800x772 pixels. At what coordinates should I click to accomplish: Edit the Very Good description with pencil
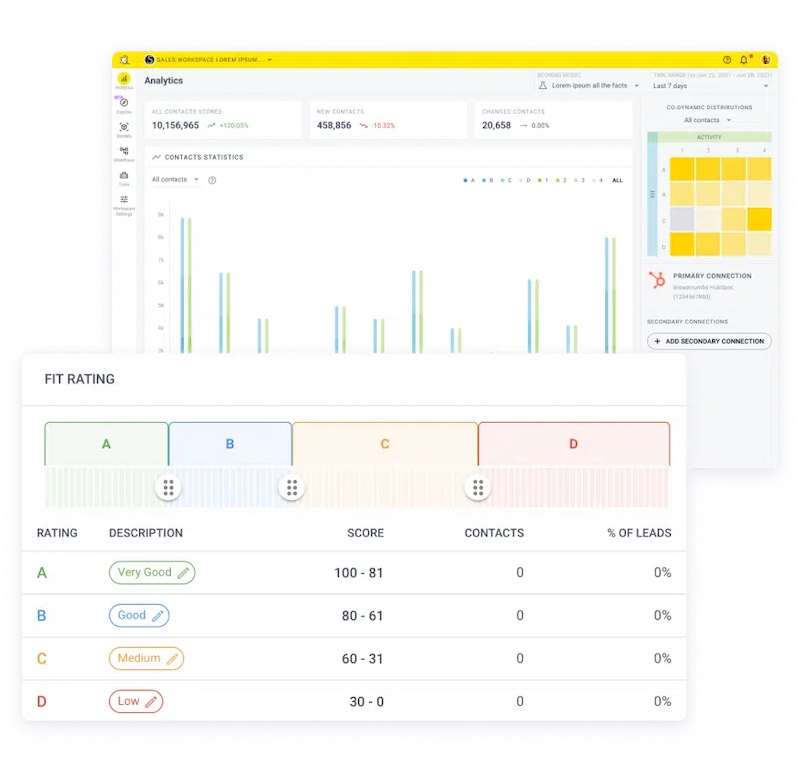click(x=183, y=573)
